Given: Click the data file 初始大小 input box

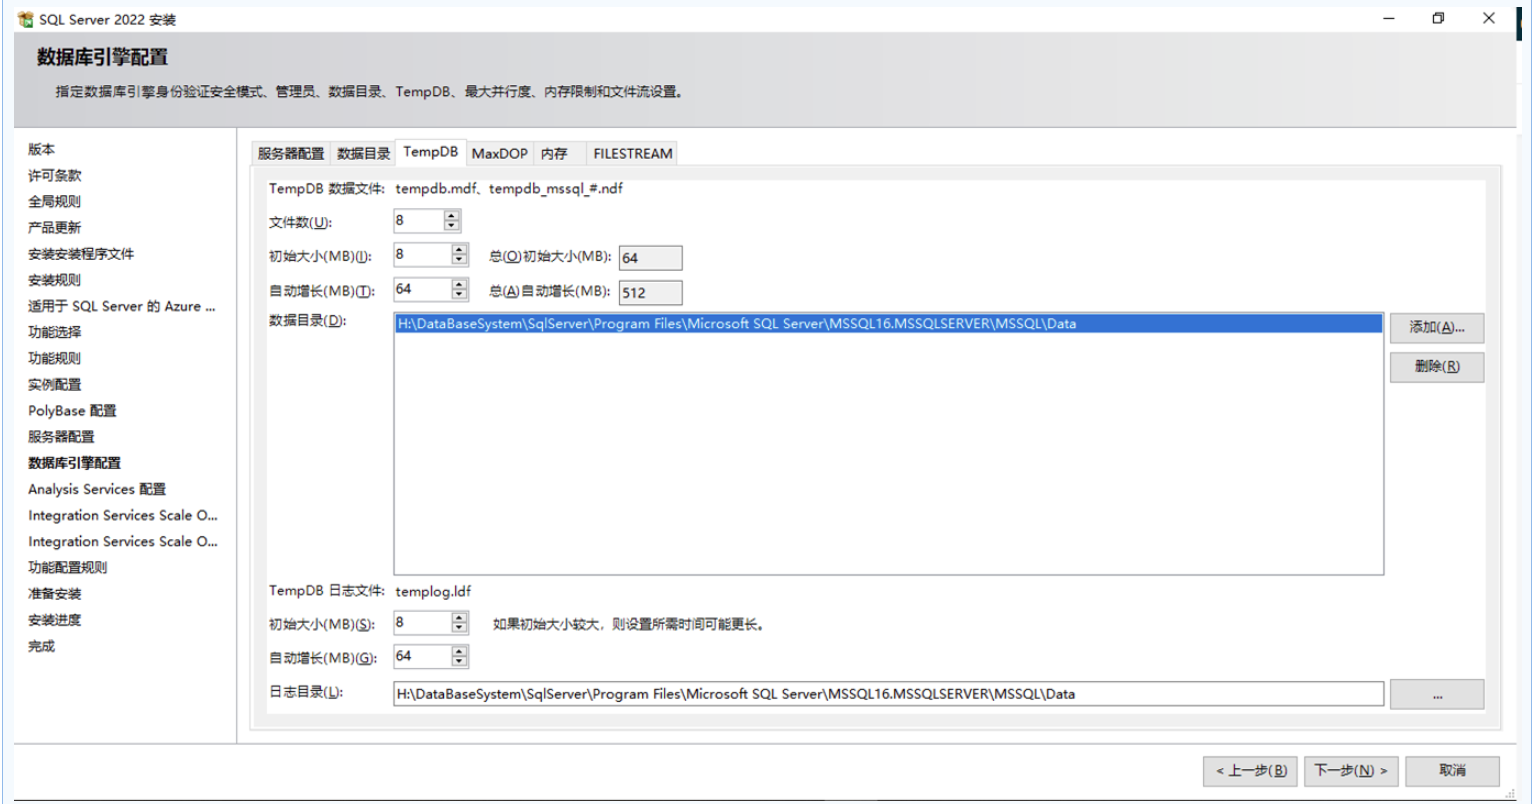Looking at the screenshot, I should (423, 255).
